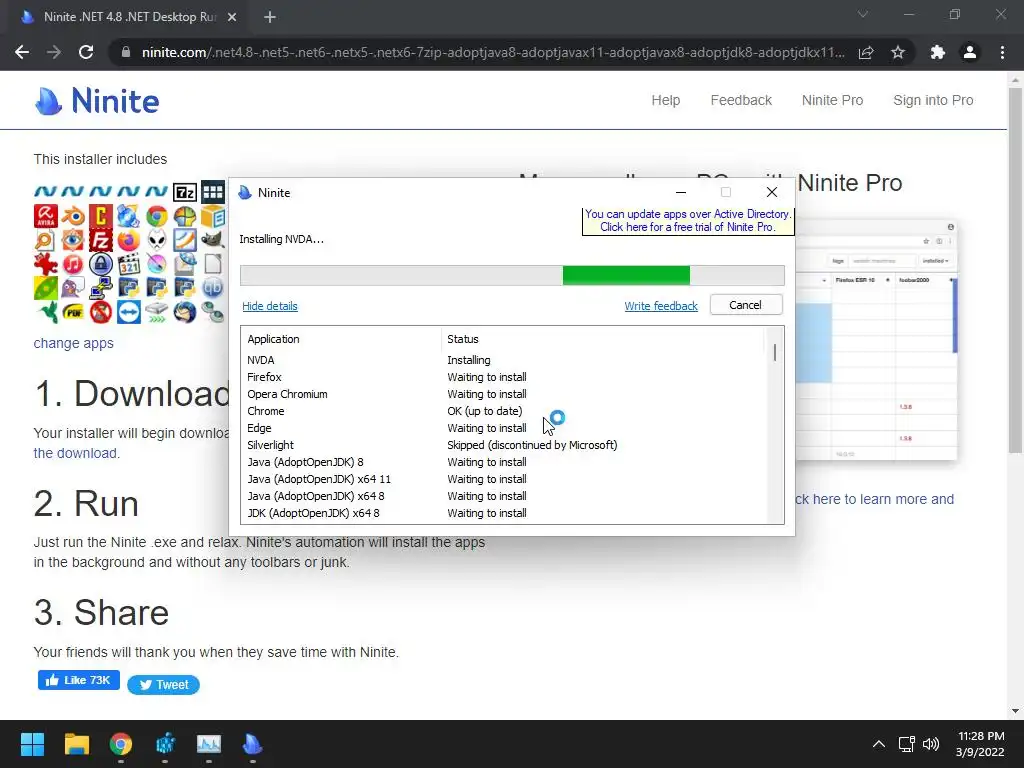Open the Chrome three-dot menu
The width and height of the screenshot is (1024, 768).
[x=1002, y=52]
